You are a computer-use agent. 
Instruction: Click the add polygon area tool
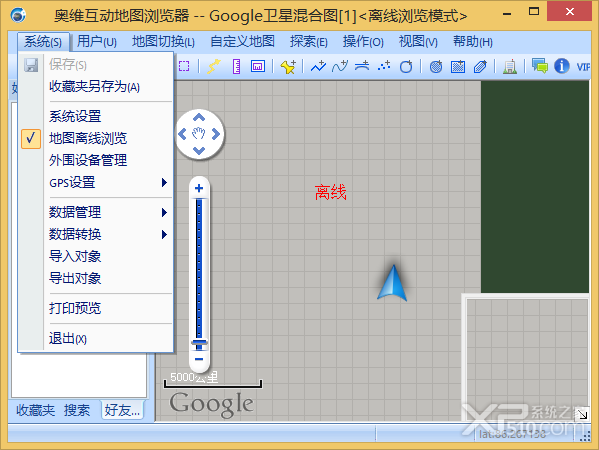pyautogui.click(x=480, y=66)
